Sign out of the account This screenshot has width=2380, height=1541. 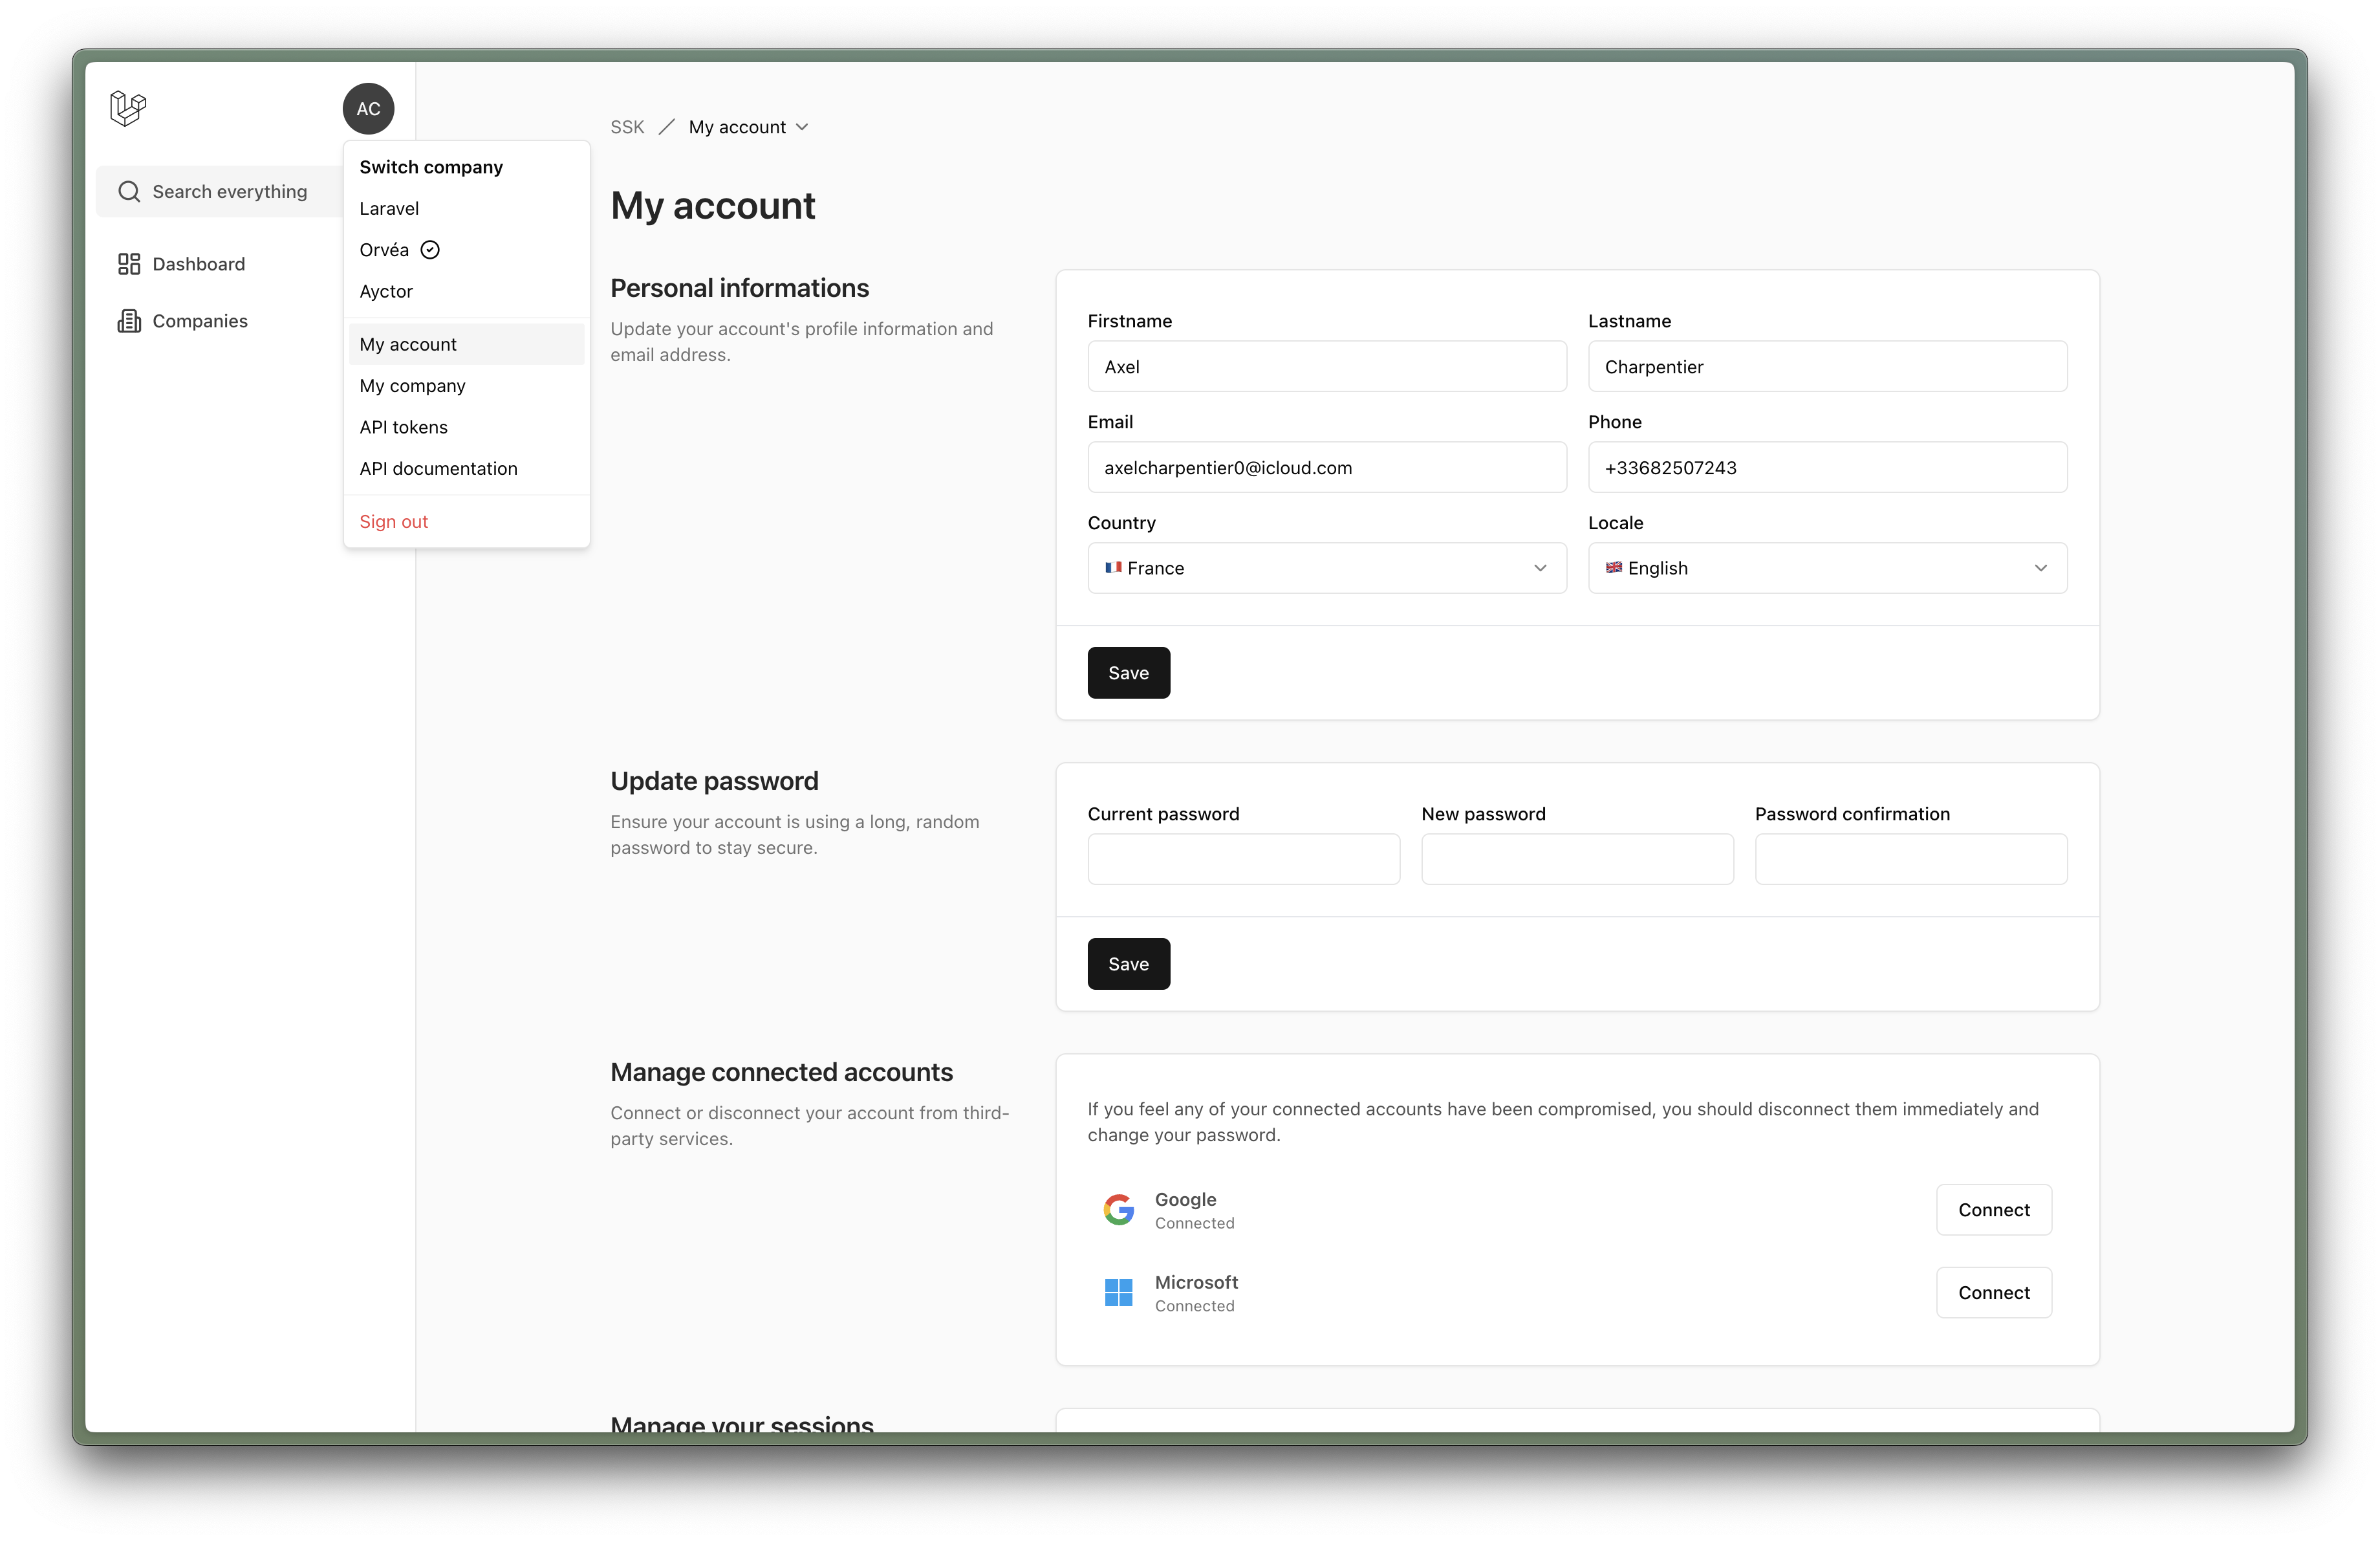tap(466, 522)
